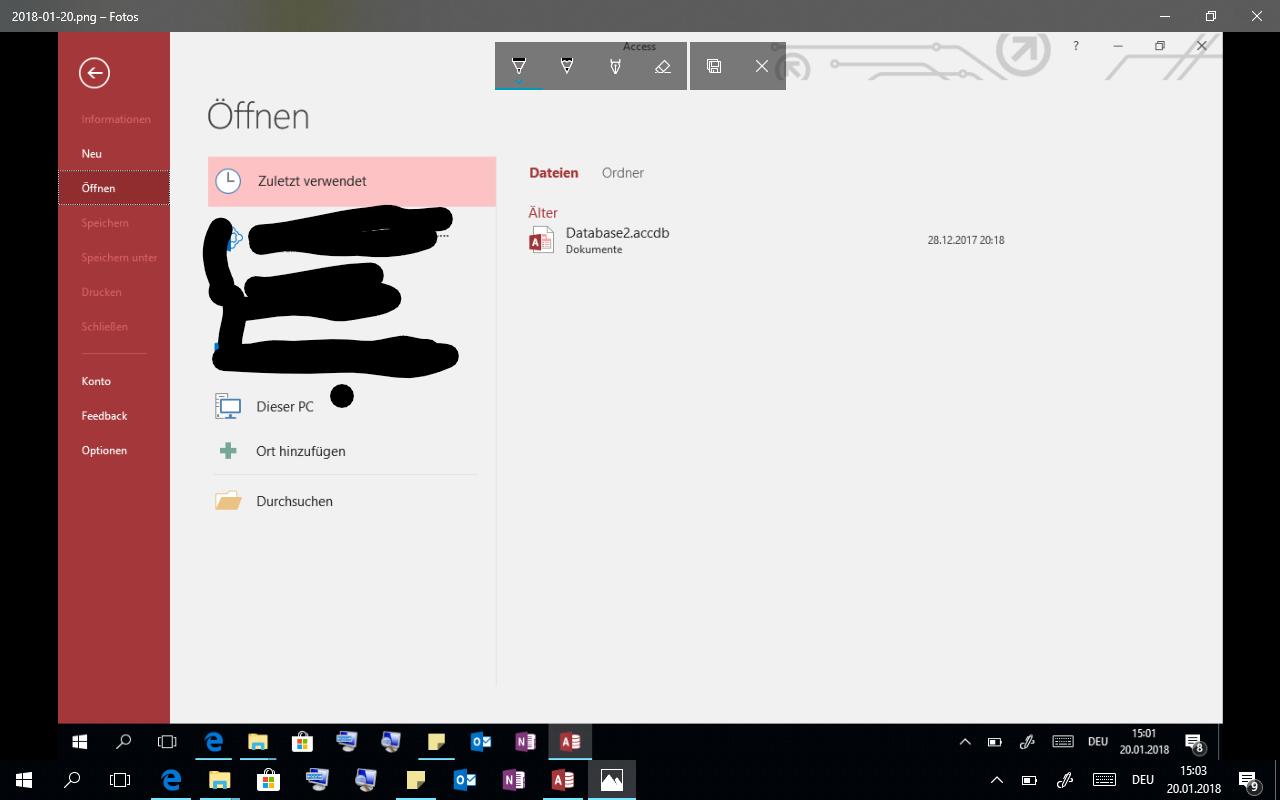Select the calligraphy pen drawing tool

click(615, 66)
